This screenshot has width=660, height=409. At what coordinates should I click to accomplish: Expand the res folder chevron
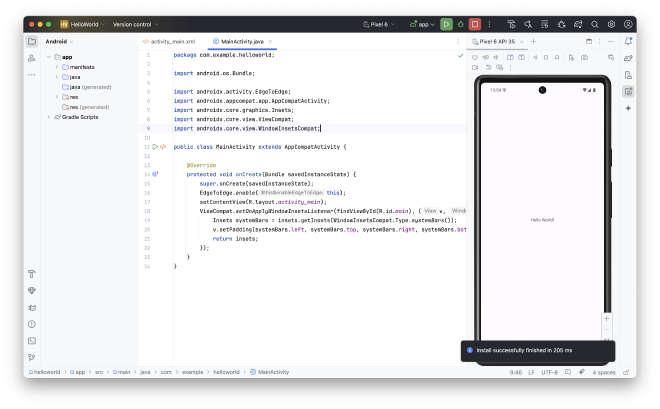click(57, 97)
